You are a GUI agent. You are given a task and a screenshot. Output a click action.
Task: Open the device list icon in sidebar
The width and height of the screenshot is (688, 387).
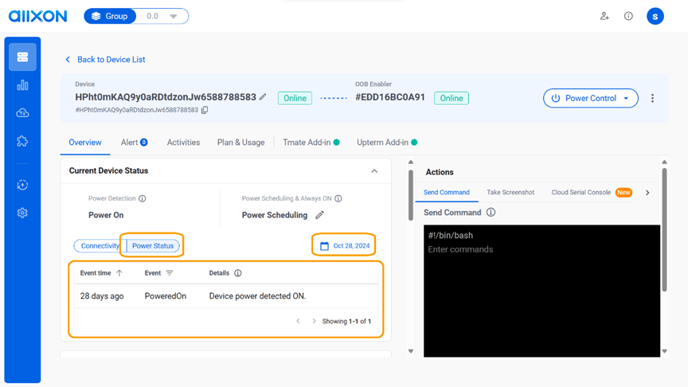point(22,57)
